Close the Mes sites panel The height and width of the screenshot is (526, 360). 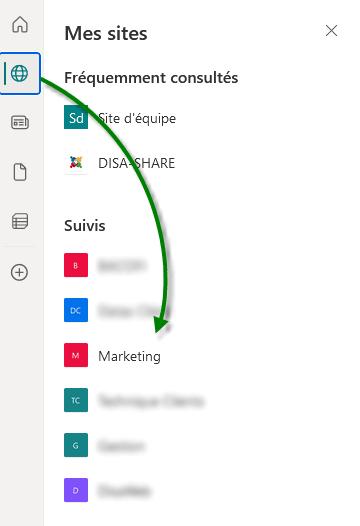331,31
